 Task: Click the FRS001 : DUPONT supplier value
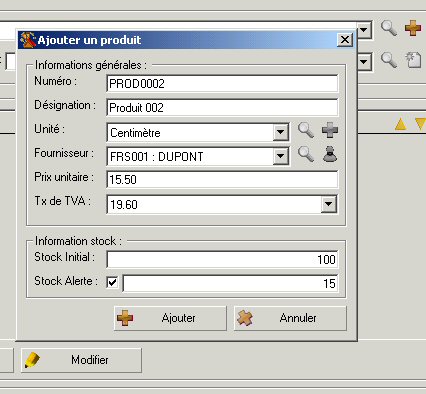(x=157, y=156)
